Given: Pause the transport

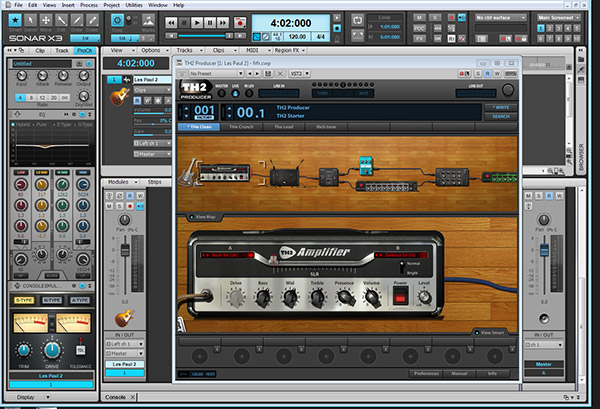Looking at the screenshot, I should pyautogui.click(x=210, y=23).
